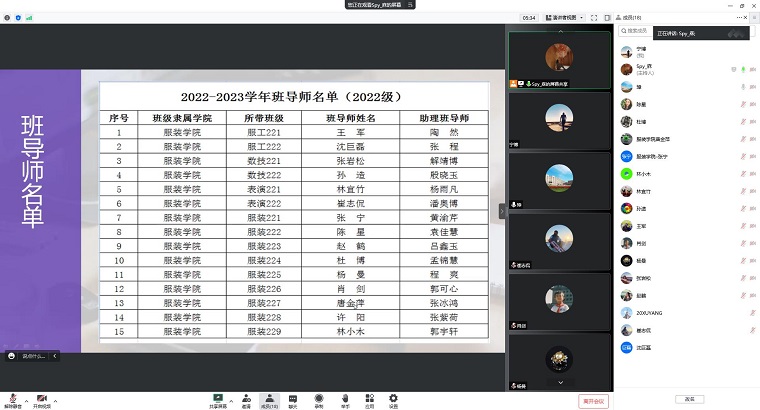Image resolution: width=760 pixels, height=410 pixels.
Task: Click the meeting timer 05:34
Action: [x=529, y=17]
